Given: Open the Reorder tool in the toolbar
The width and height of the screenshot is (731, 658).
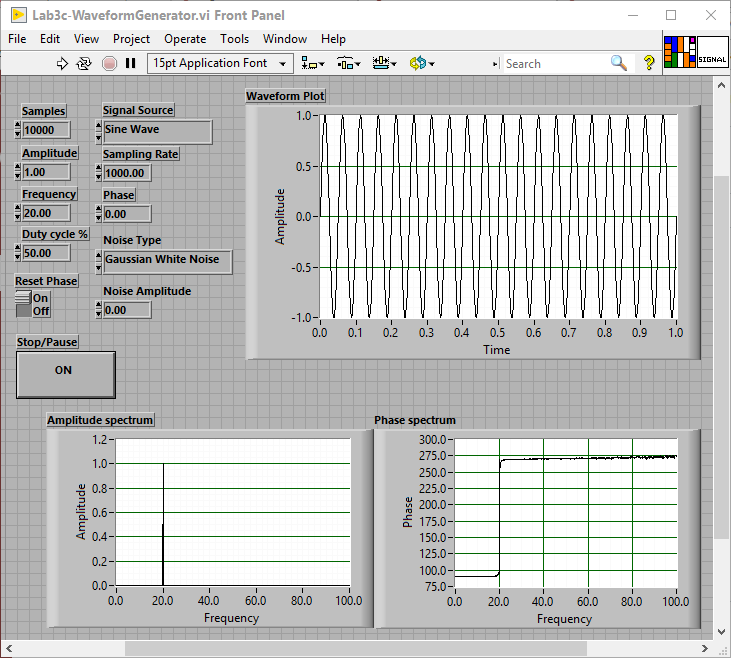Looking at the screenshot, I should pos(420,63).
